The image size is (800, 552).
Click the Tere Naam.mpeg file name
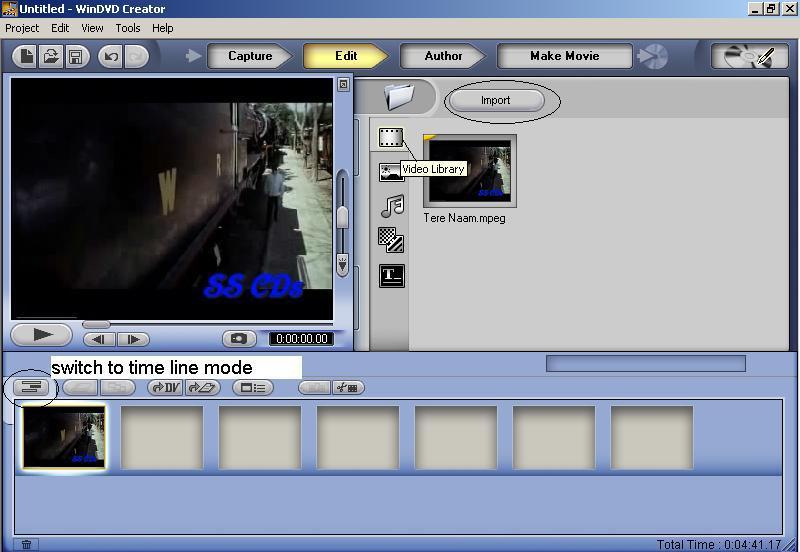click(464, 218)
